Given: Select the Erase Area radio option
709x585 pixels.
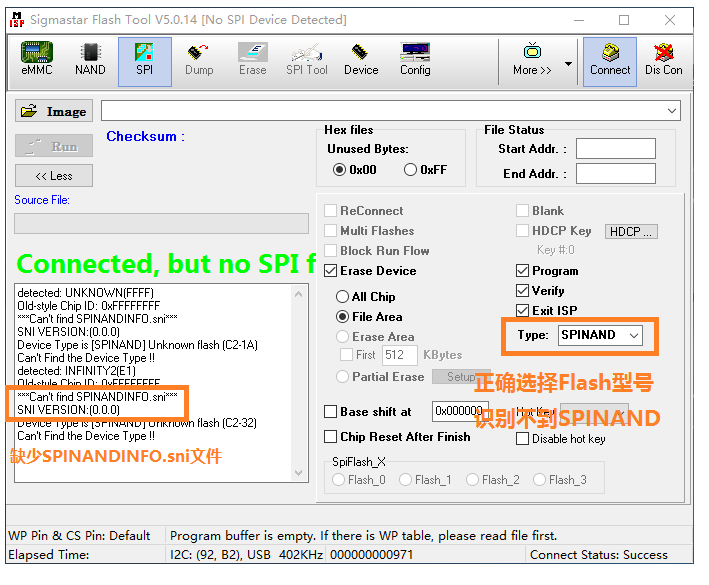Looking at the screenshot, I should pyautogui.click(x=342, y=337).
